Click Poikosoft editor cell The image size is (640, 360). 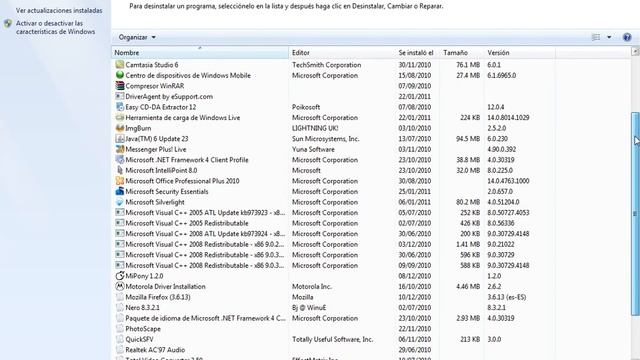(306, 107)
